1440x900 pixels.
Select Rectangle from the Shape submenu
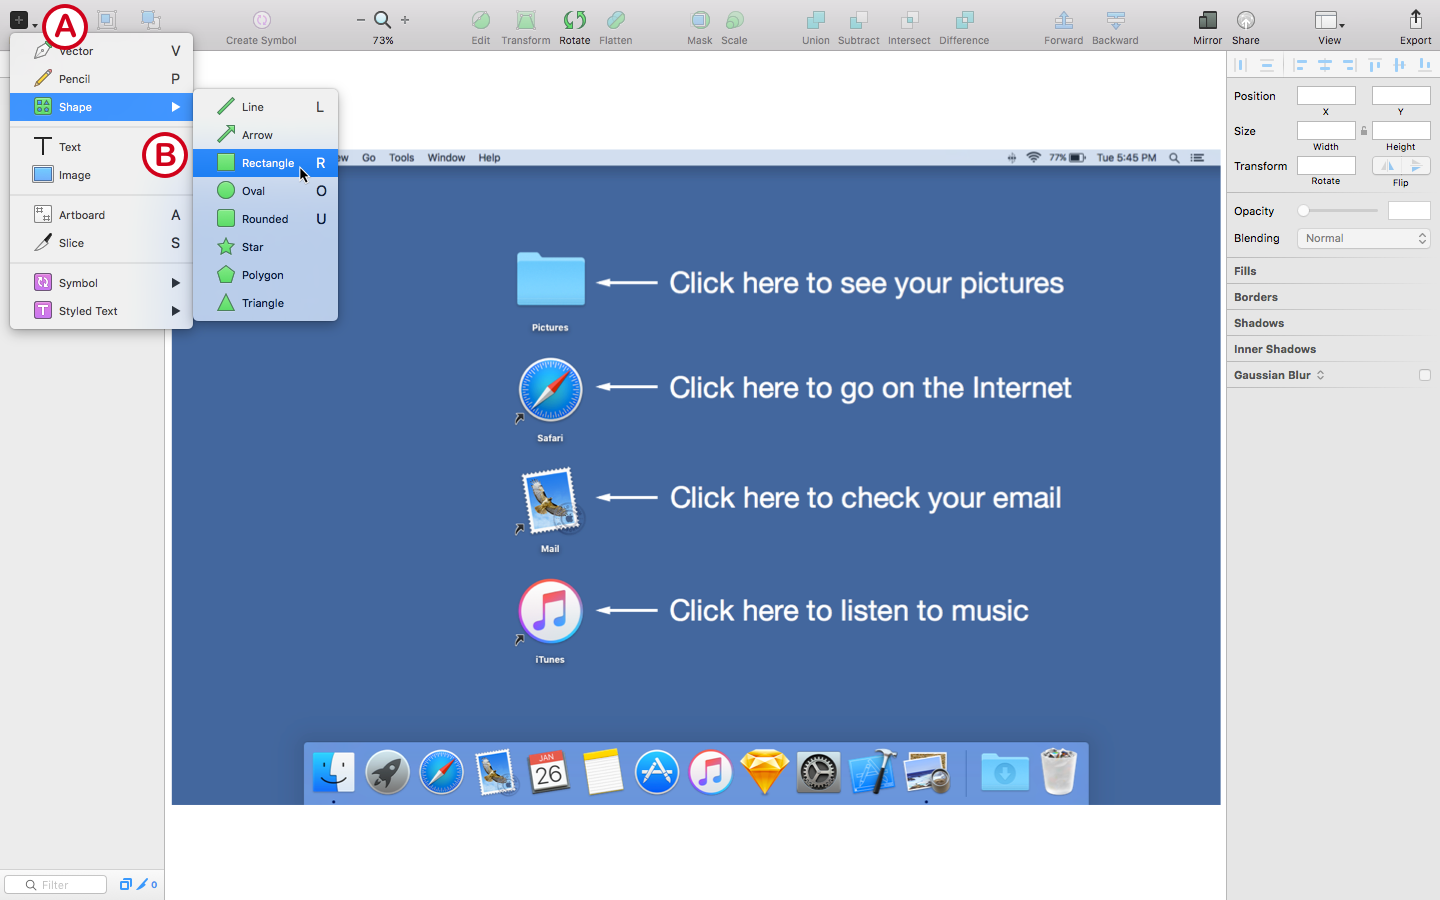(268, 162)
